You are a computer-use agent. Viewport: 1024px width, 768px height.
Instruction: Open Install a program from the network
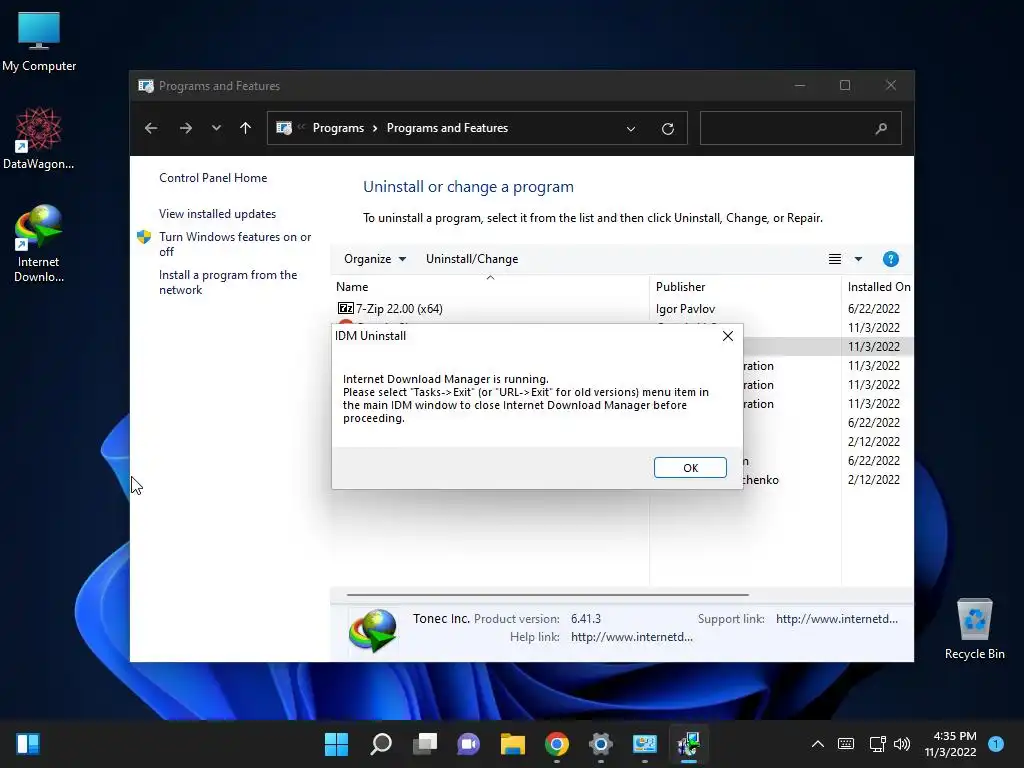click(x=227, y=282)
